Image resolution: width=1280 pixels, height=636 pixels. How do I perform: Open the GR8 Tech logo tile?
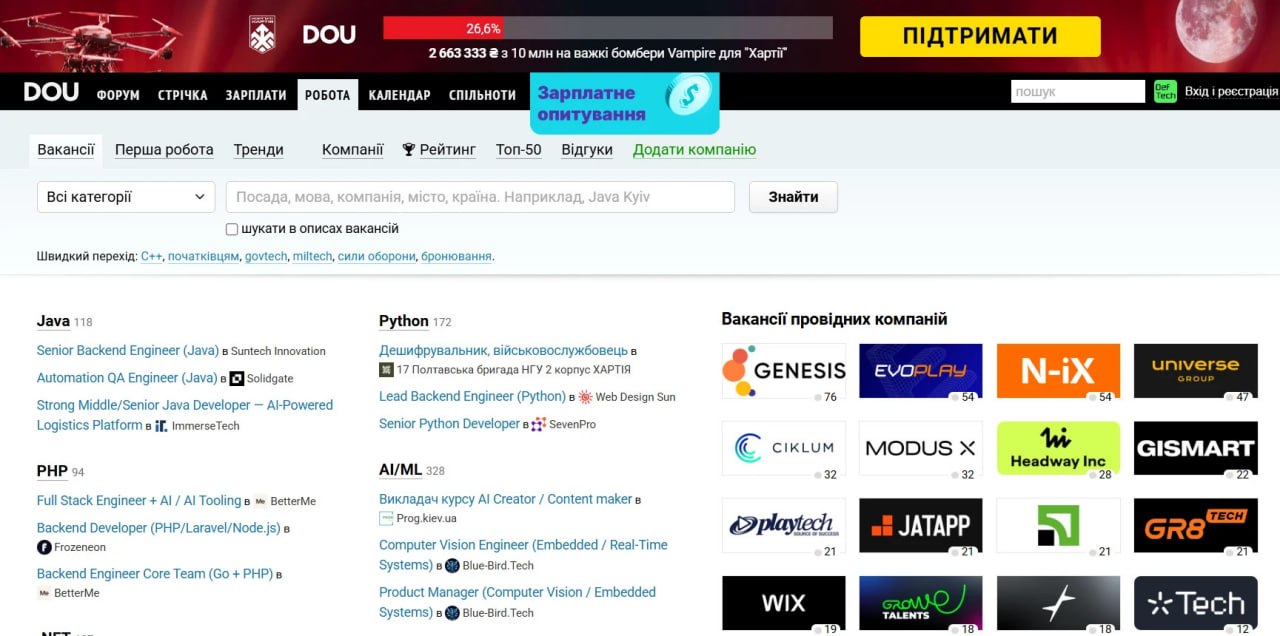[1195, 525]
